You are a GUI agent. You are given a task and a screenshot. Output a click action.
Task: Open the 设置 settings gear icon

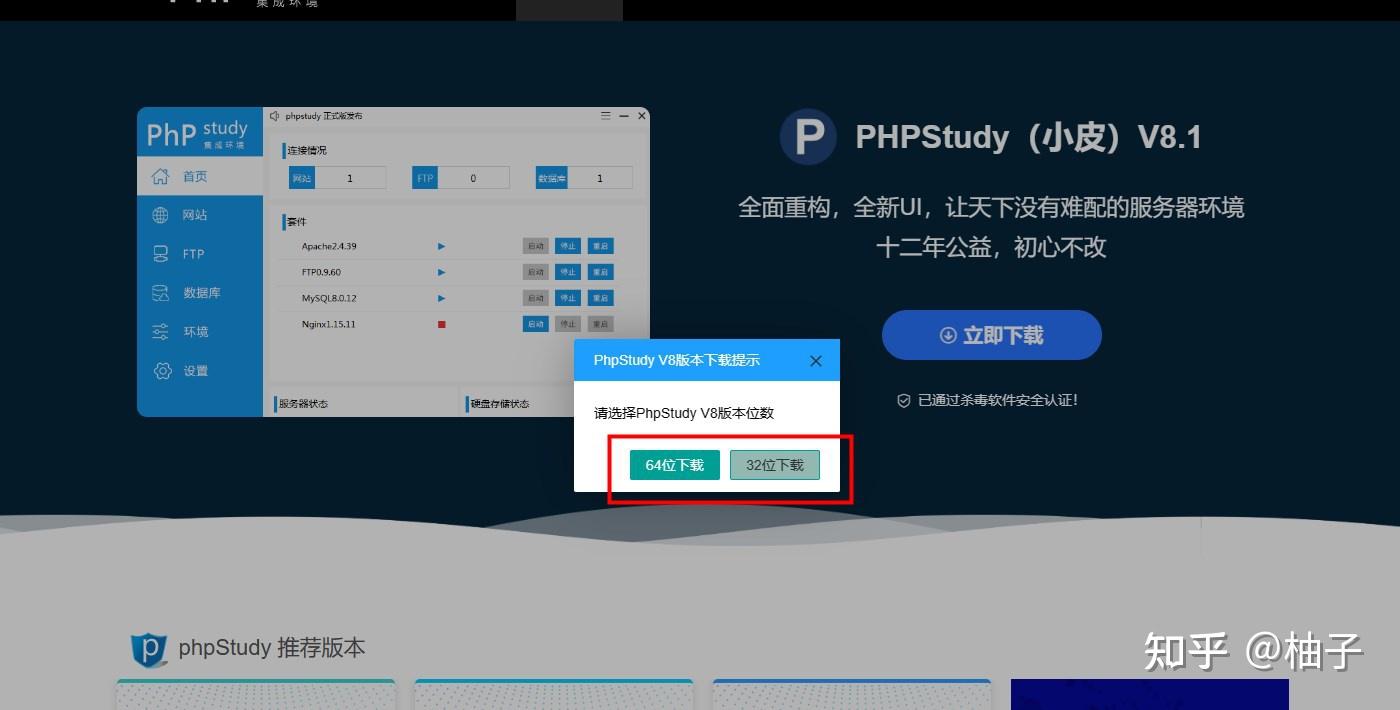pos(160,370)
